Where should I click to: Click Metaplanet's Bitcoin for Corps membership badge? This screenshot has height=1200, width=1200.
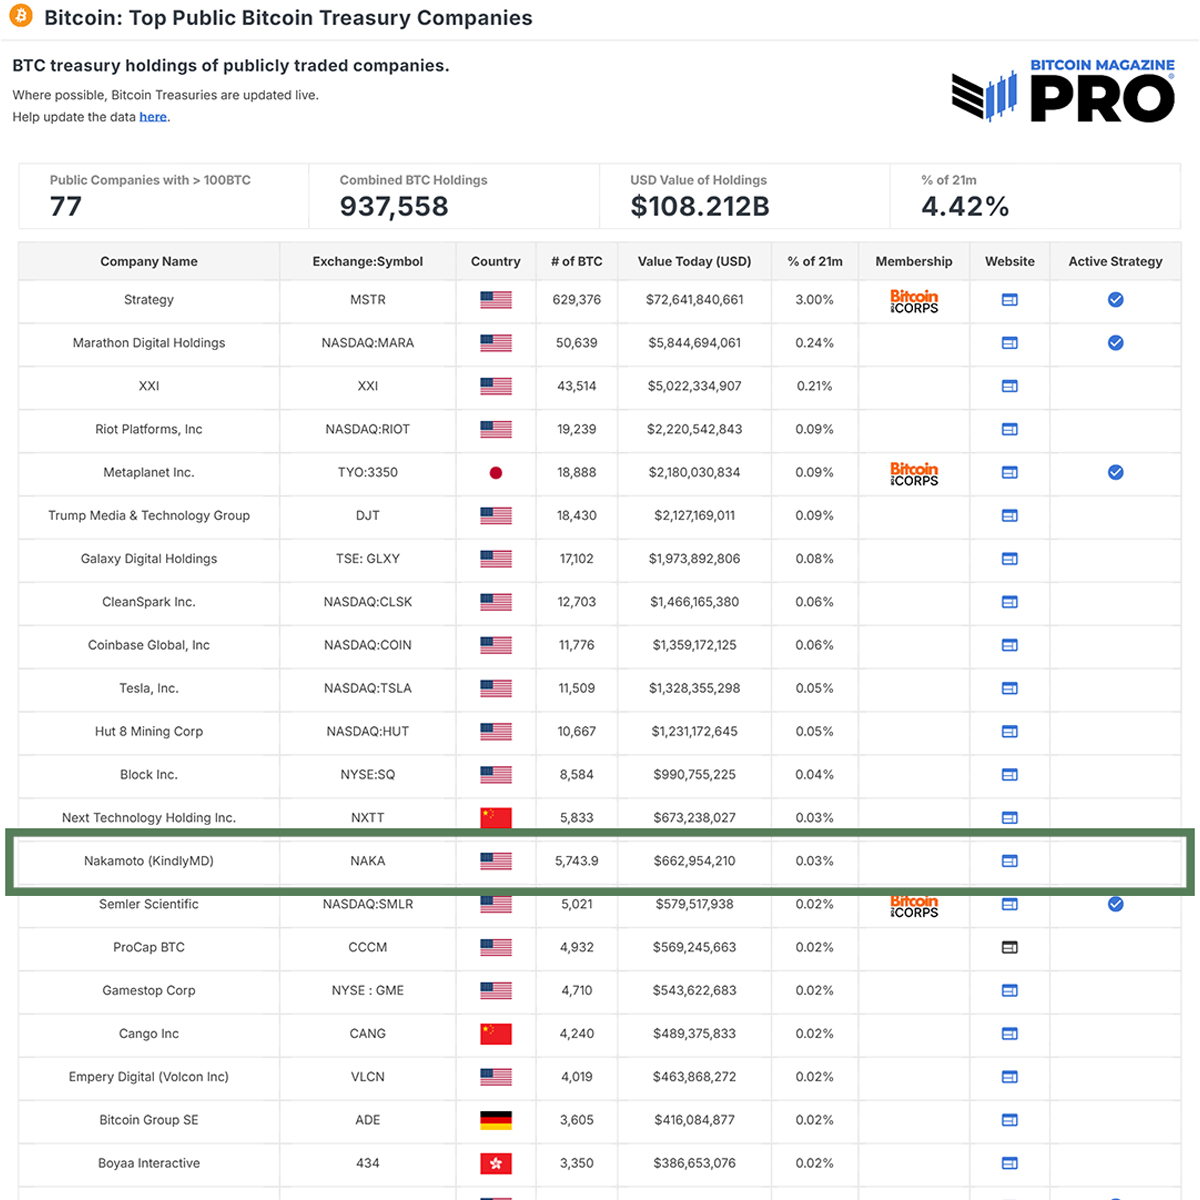[x=914, y=473]
